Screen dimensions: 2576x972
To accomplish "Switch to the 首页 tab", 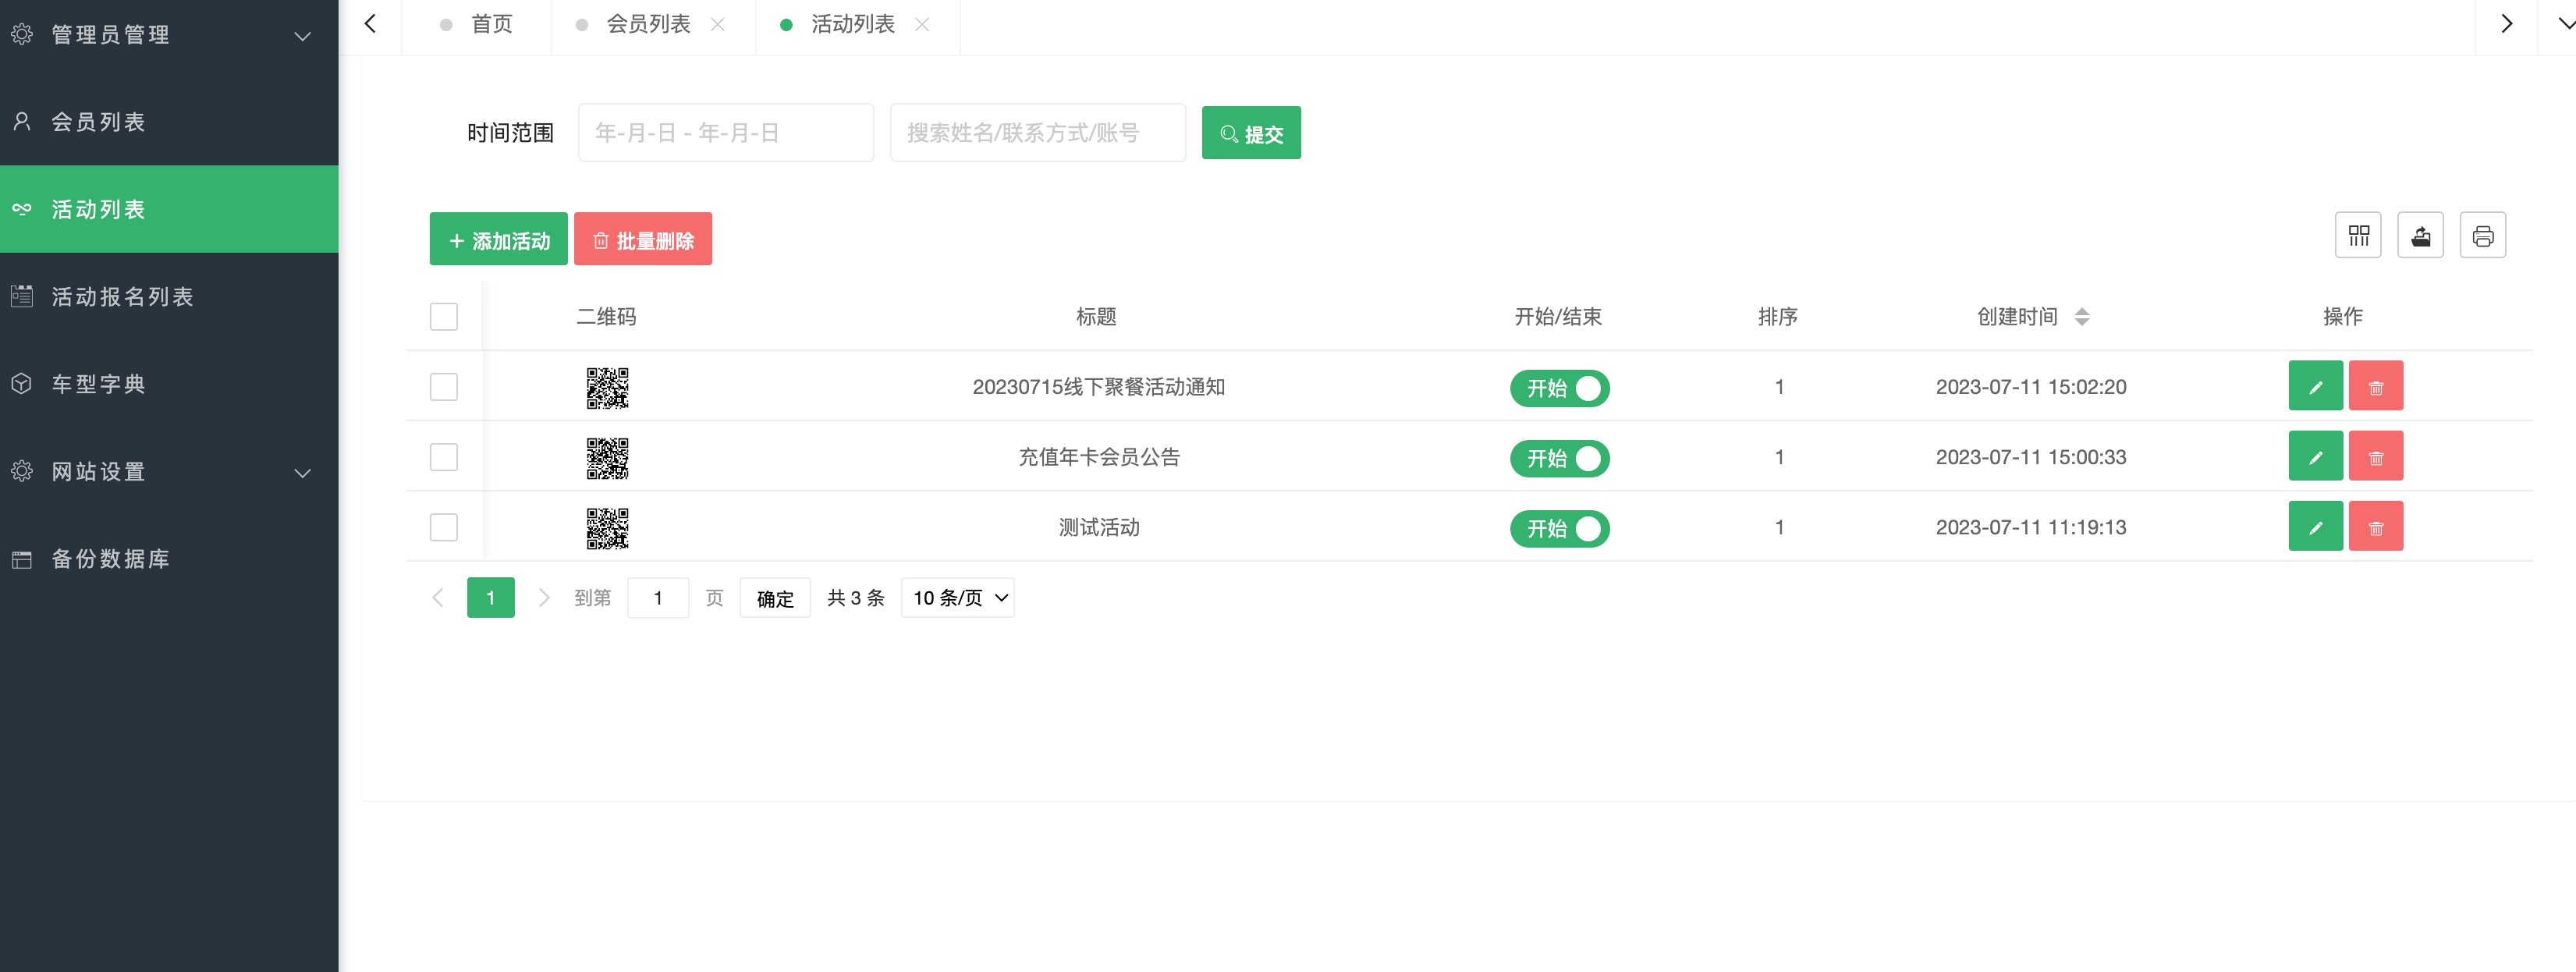I will coord(477,24).
